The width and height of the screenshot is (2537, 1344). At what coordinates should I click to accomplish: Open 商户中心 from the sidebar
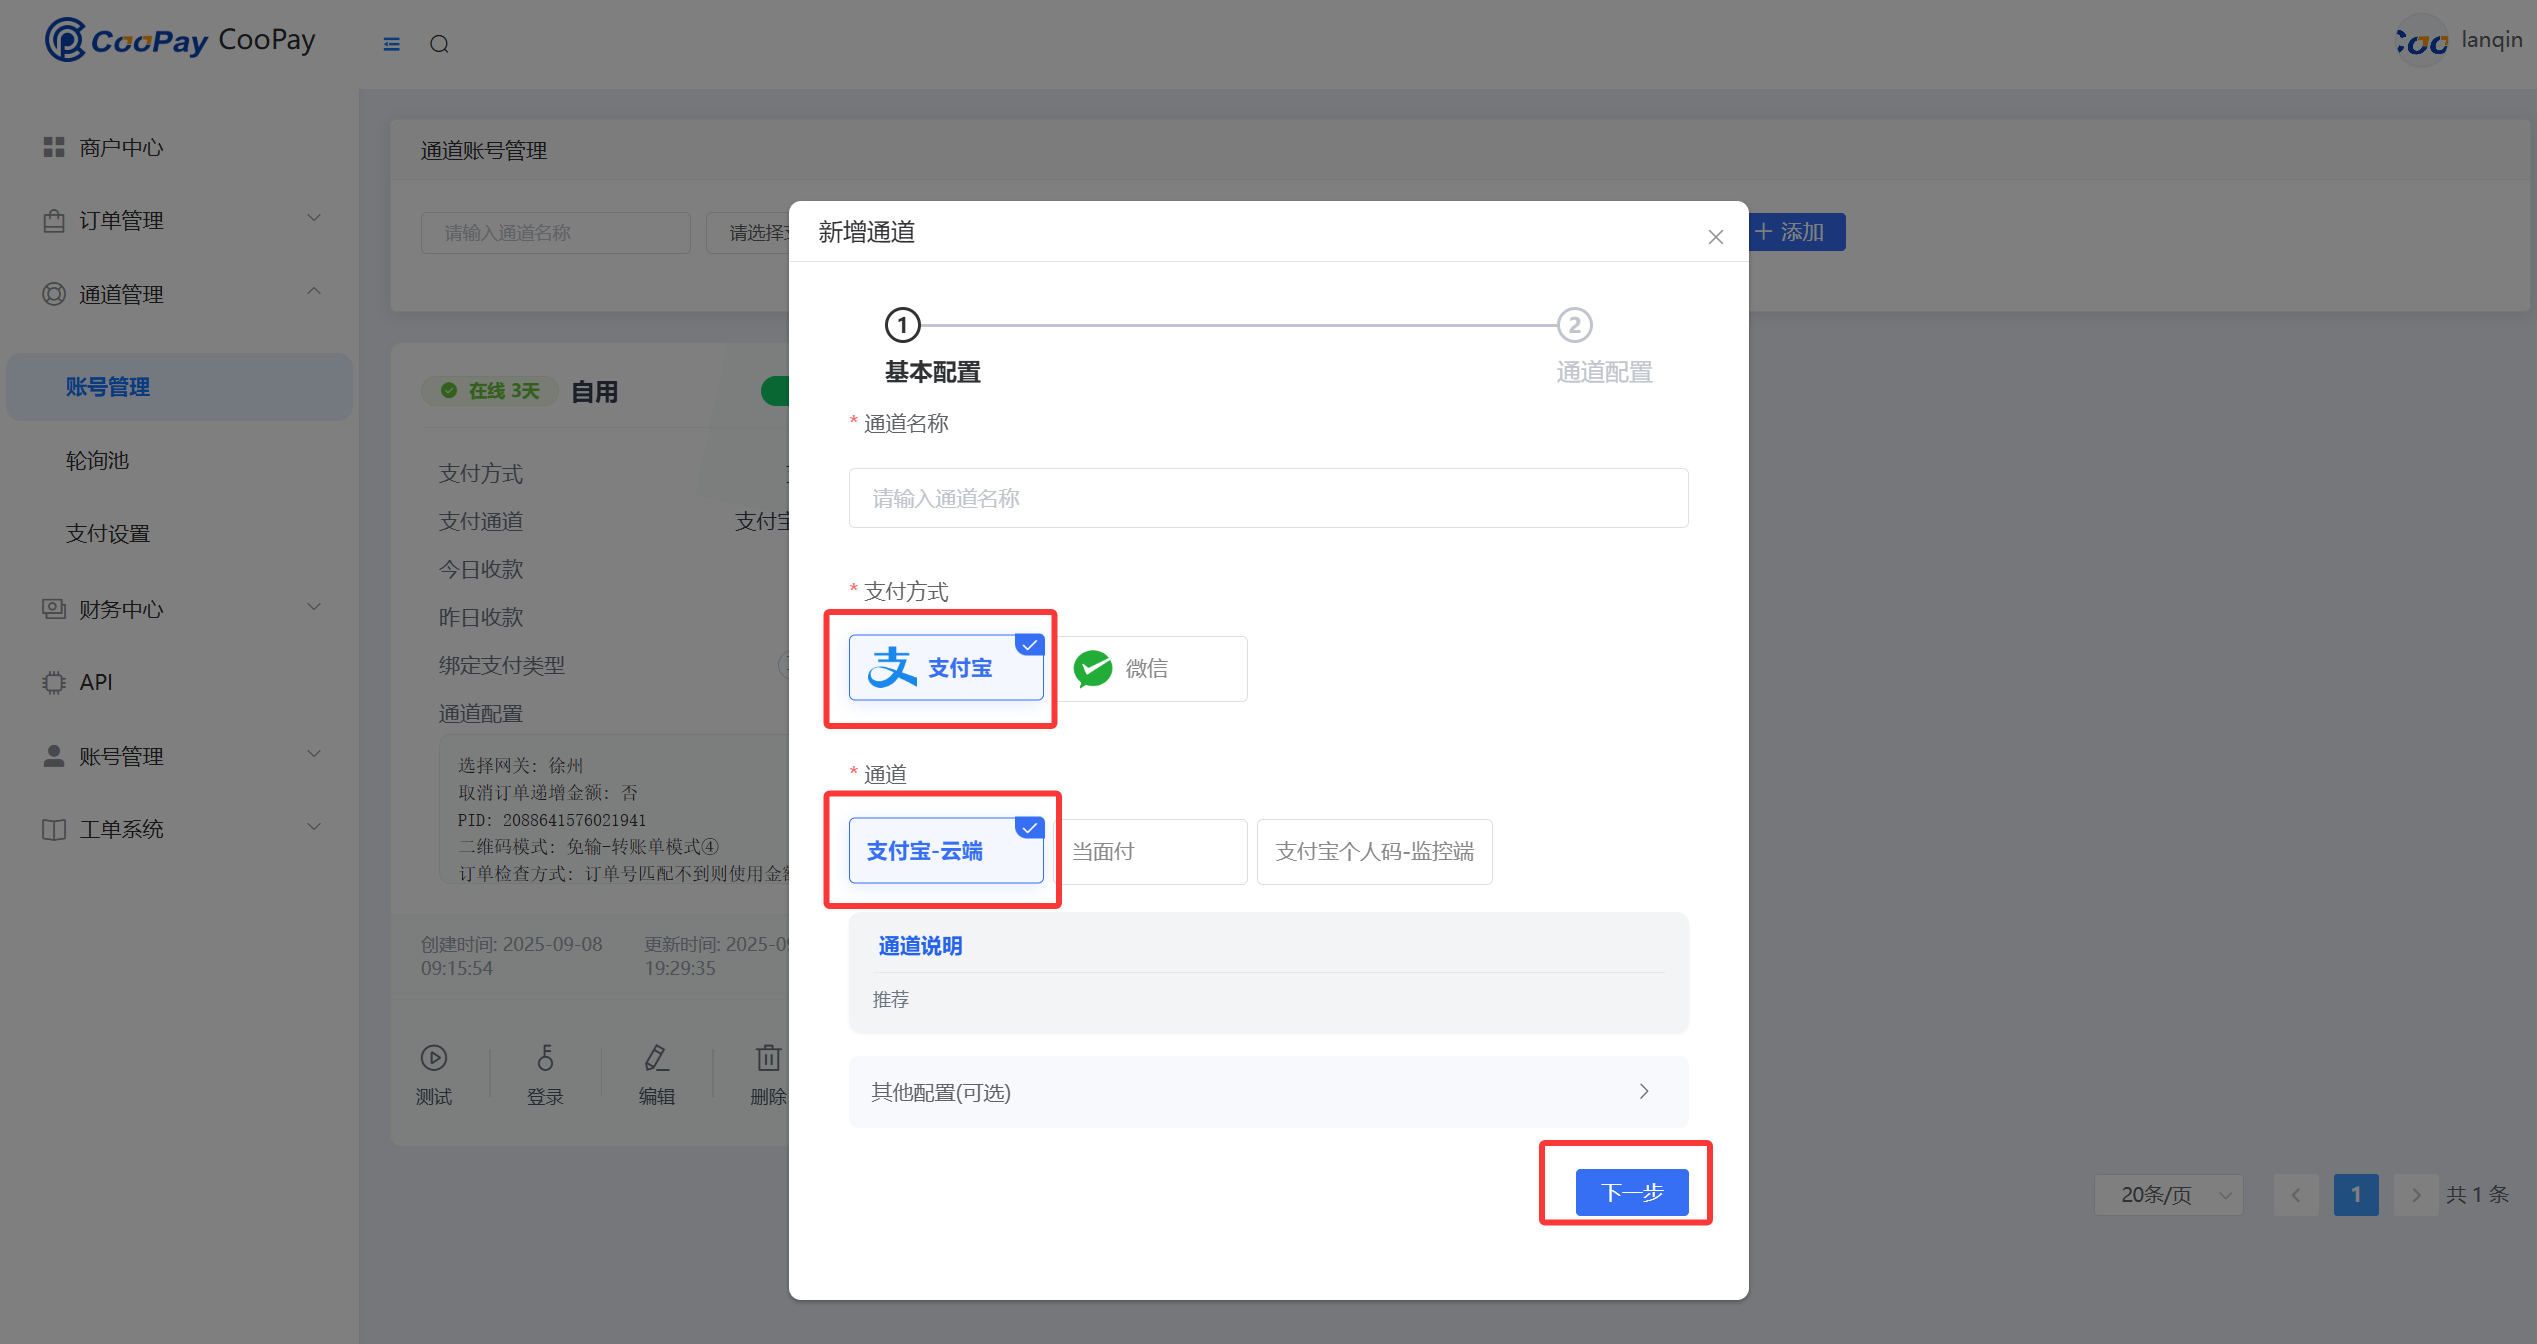(121, 148)
